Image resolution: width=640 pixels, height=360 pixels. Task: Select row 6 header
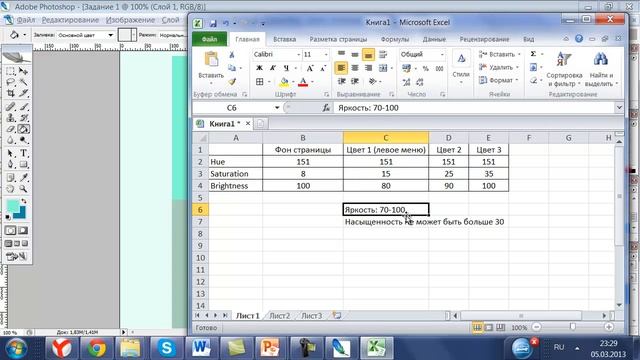[x=200, y=210]
